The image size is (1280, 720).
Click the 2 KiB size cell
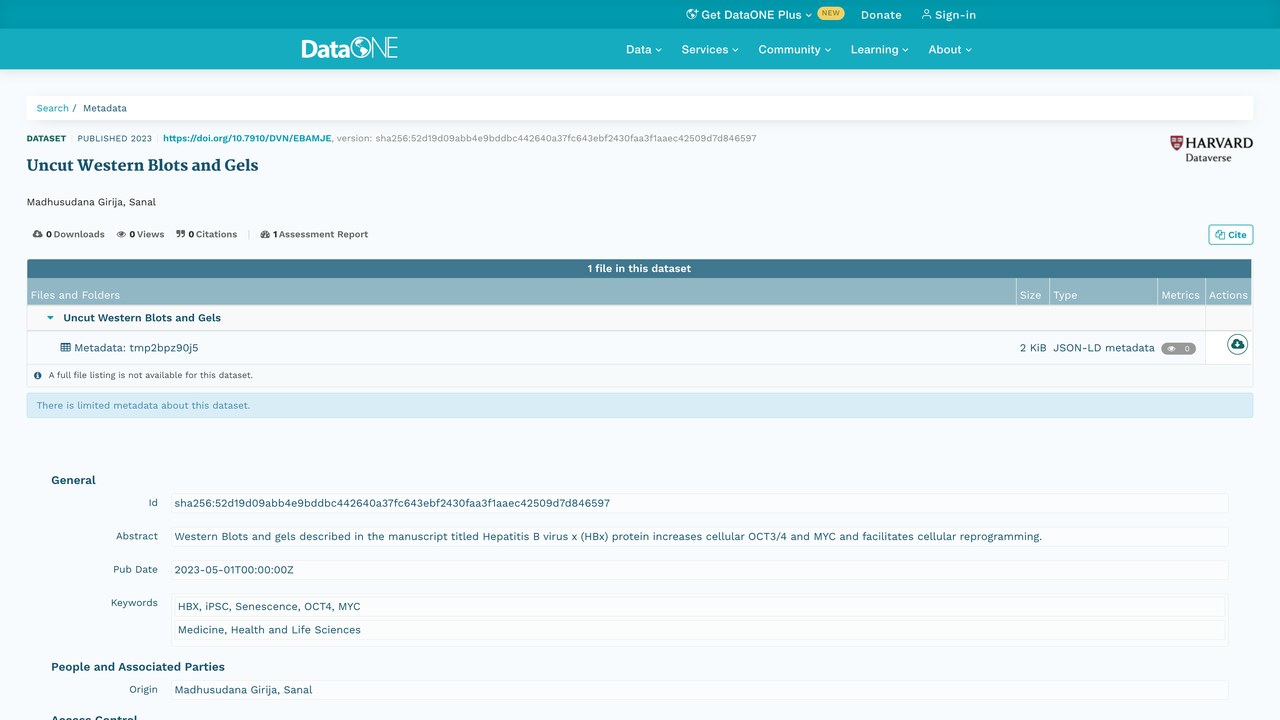click(1033, 348)
